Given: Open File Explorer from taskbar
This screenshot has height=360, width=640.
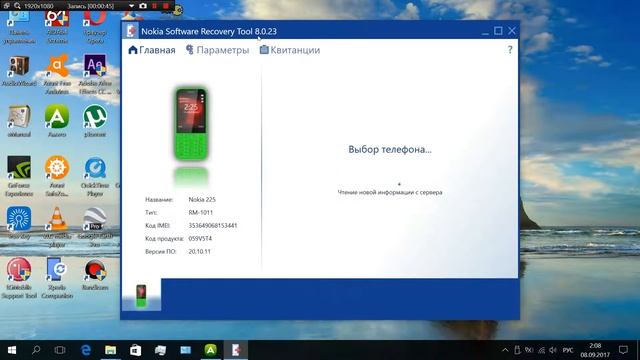Looking at the screenshot, I should click(111, 350).
